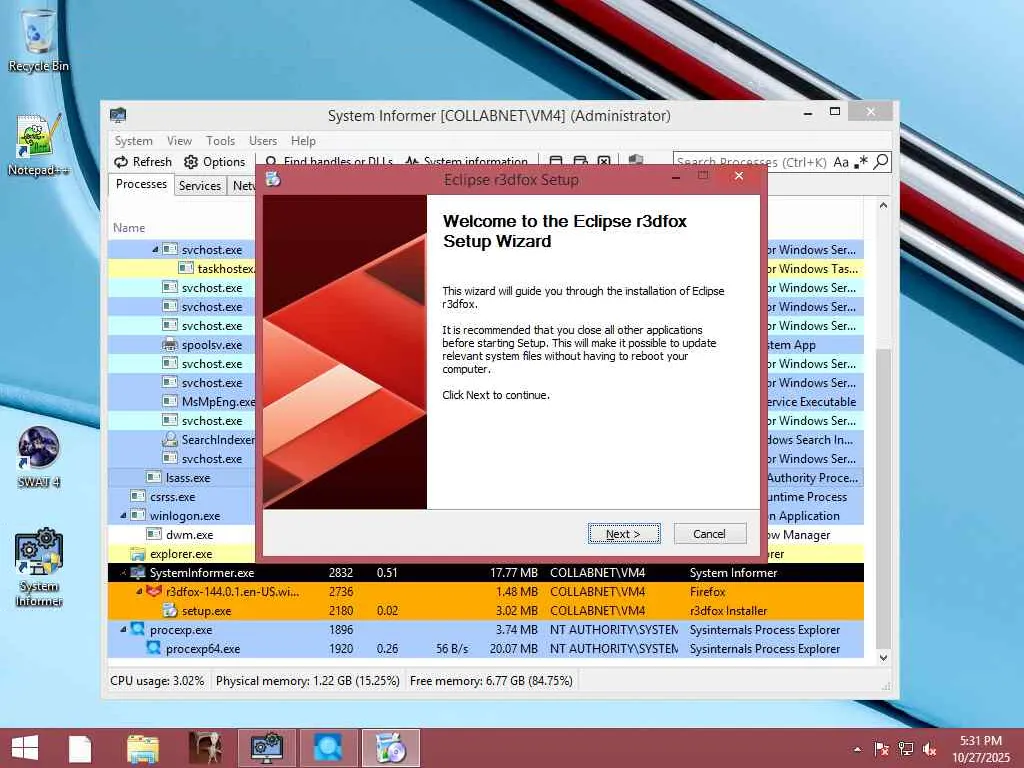Select the taskhostex process row
The width and height of the screenshot is (1024, 768).
pyautogui.click(x=182, y=268)
